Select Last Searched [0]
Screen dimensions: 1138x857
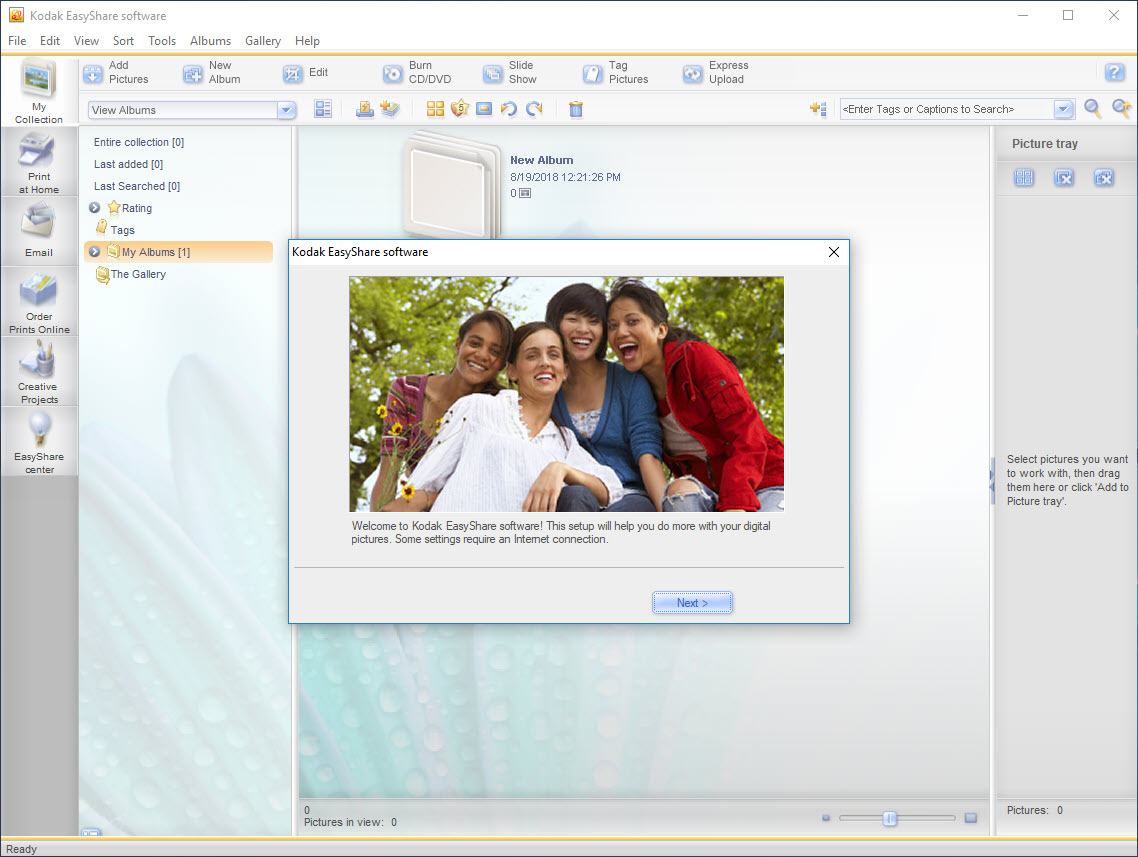pos(137,186)
